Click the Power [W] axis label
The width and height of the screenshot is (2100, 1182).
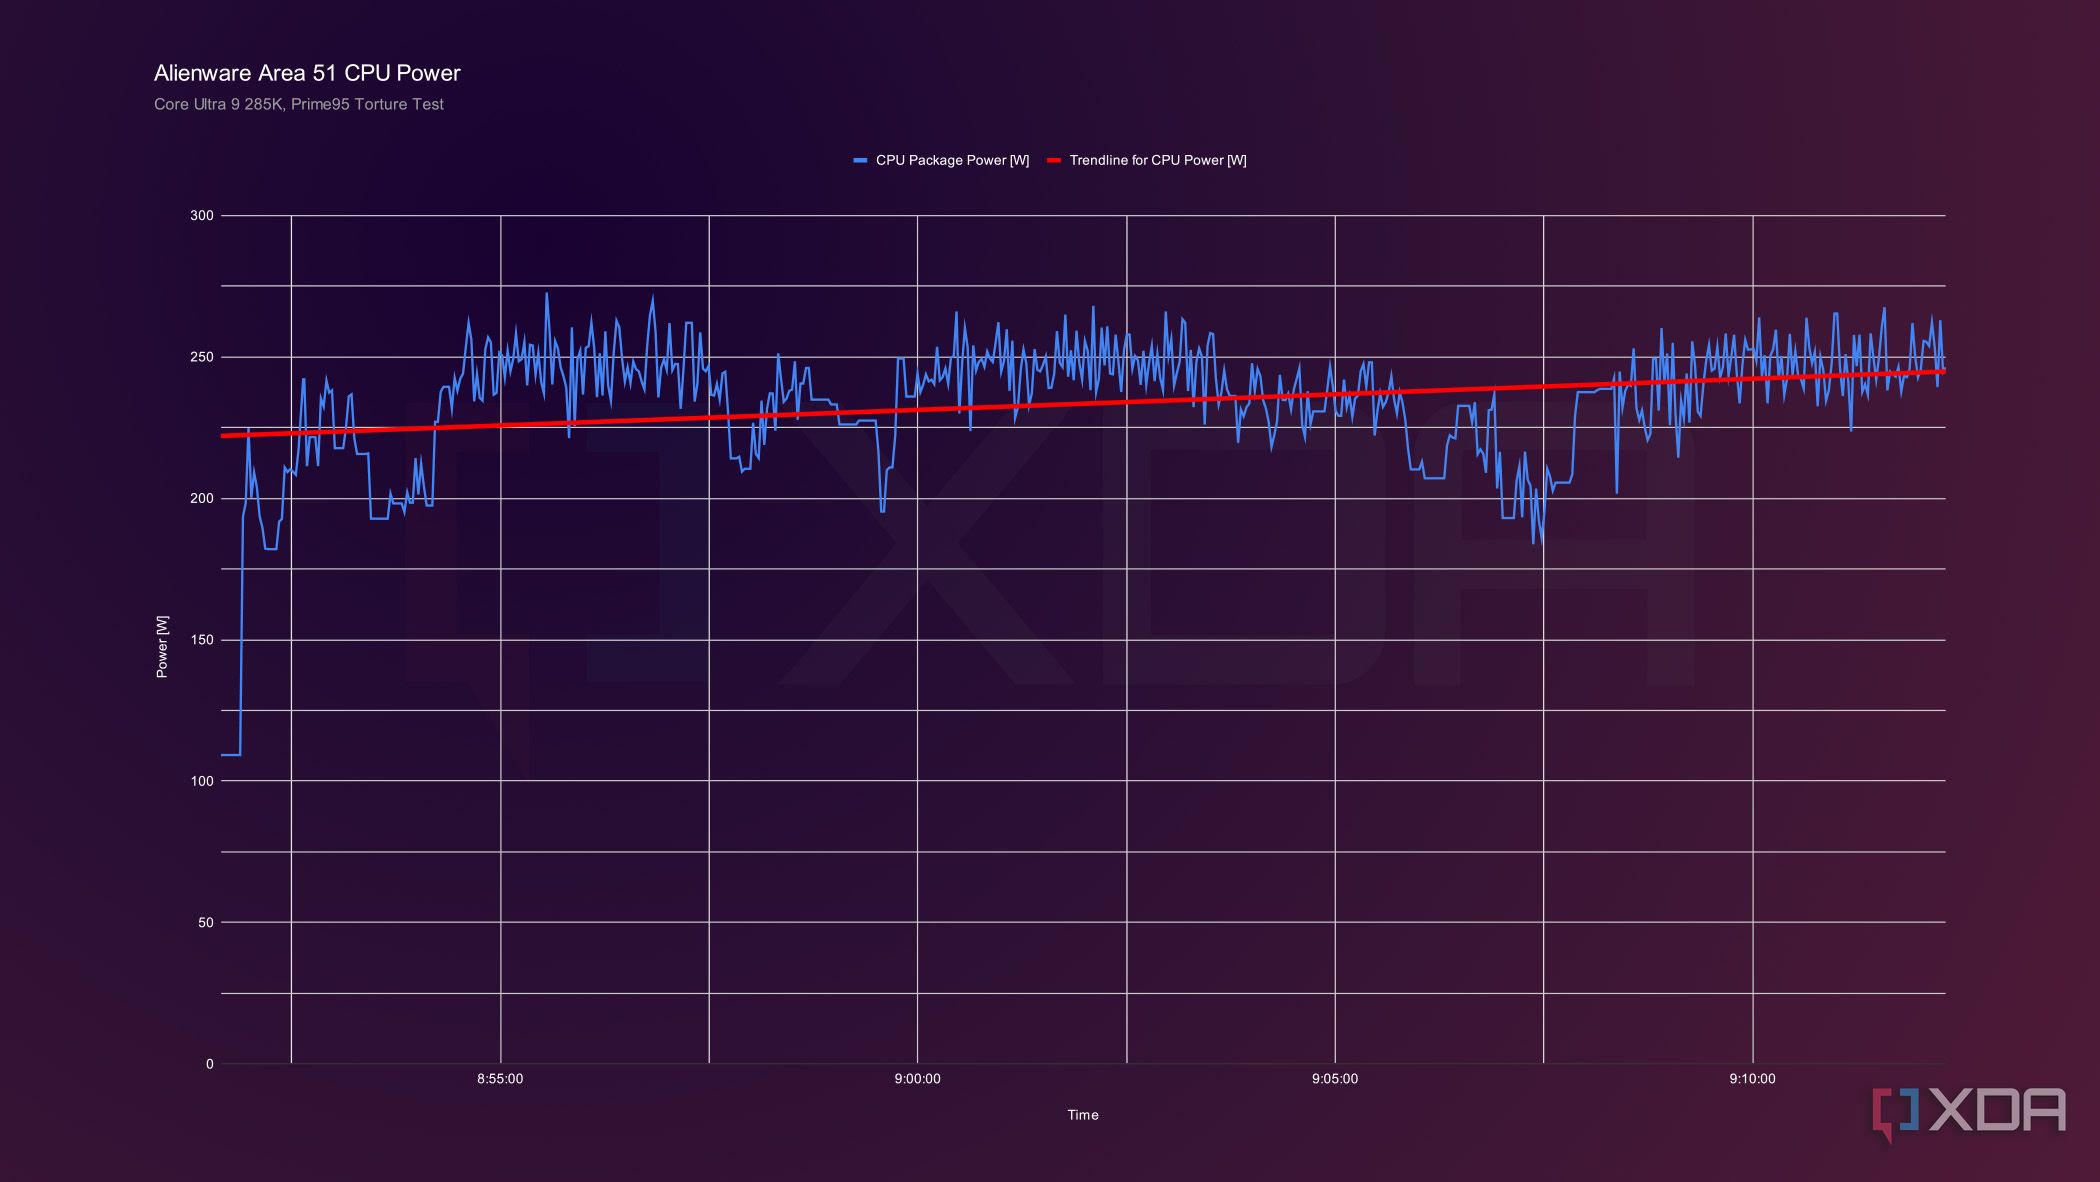click(162, 647)
